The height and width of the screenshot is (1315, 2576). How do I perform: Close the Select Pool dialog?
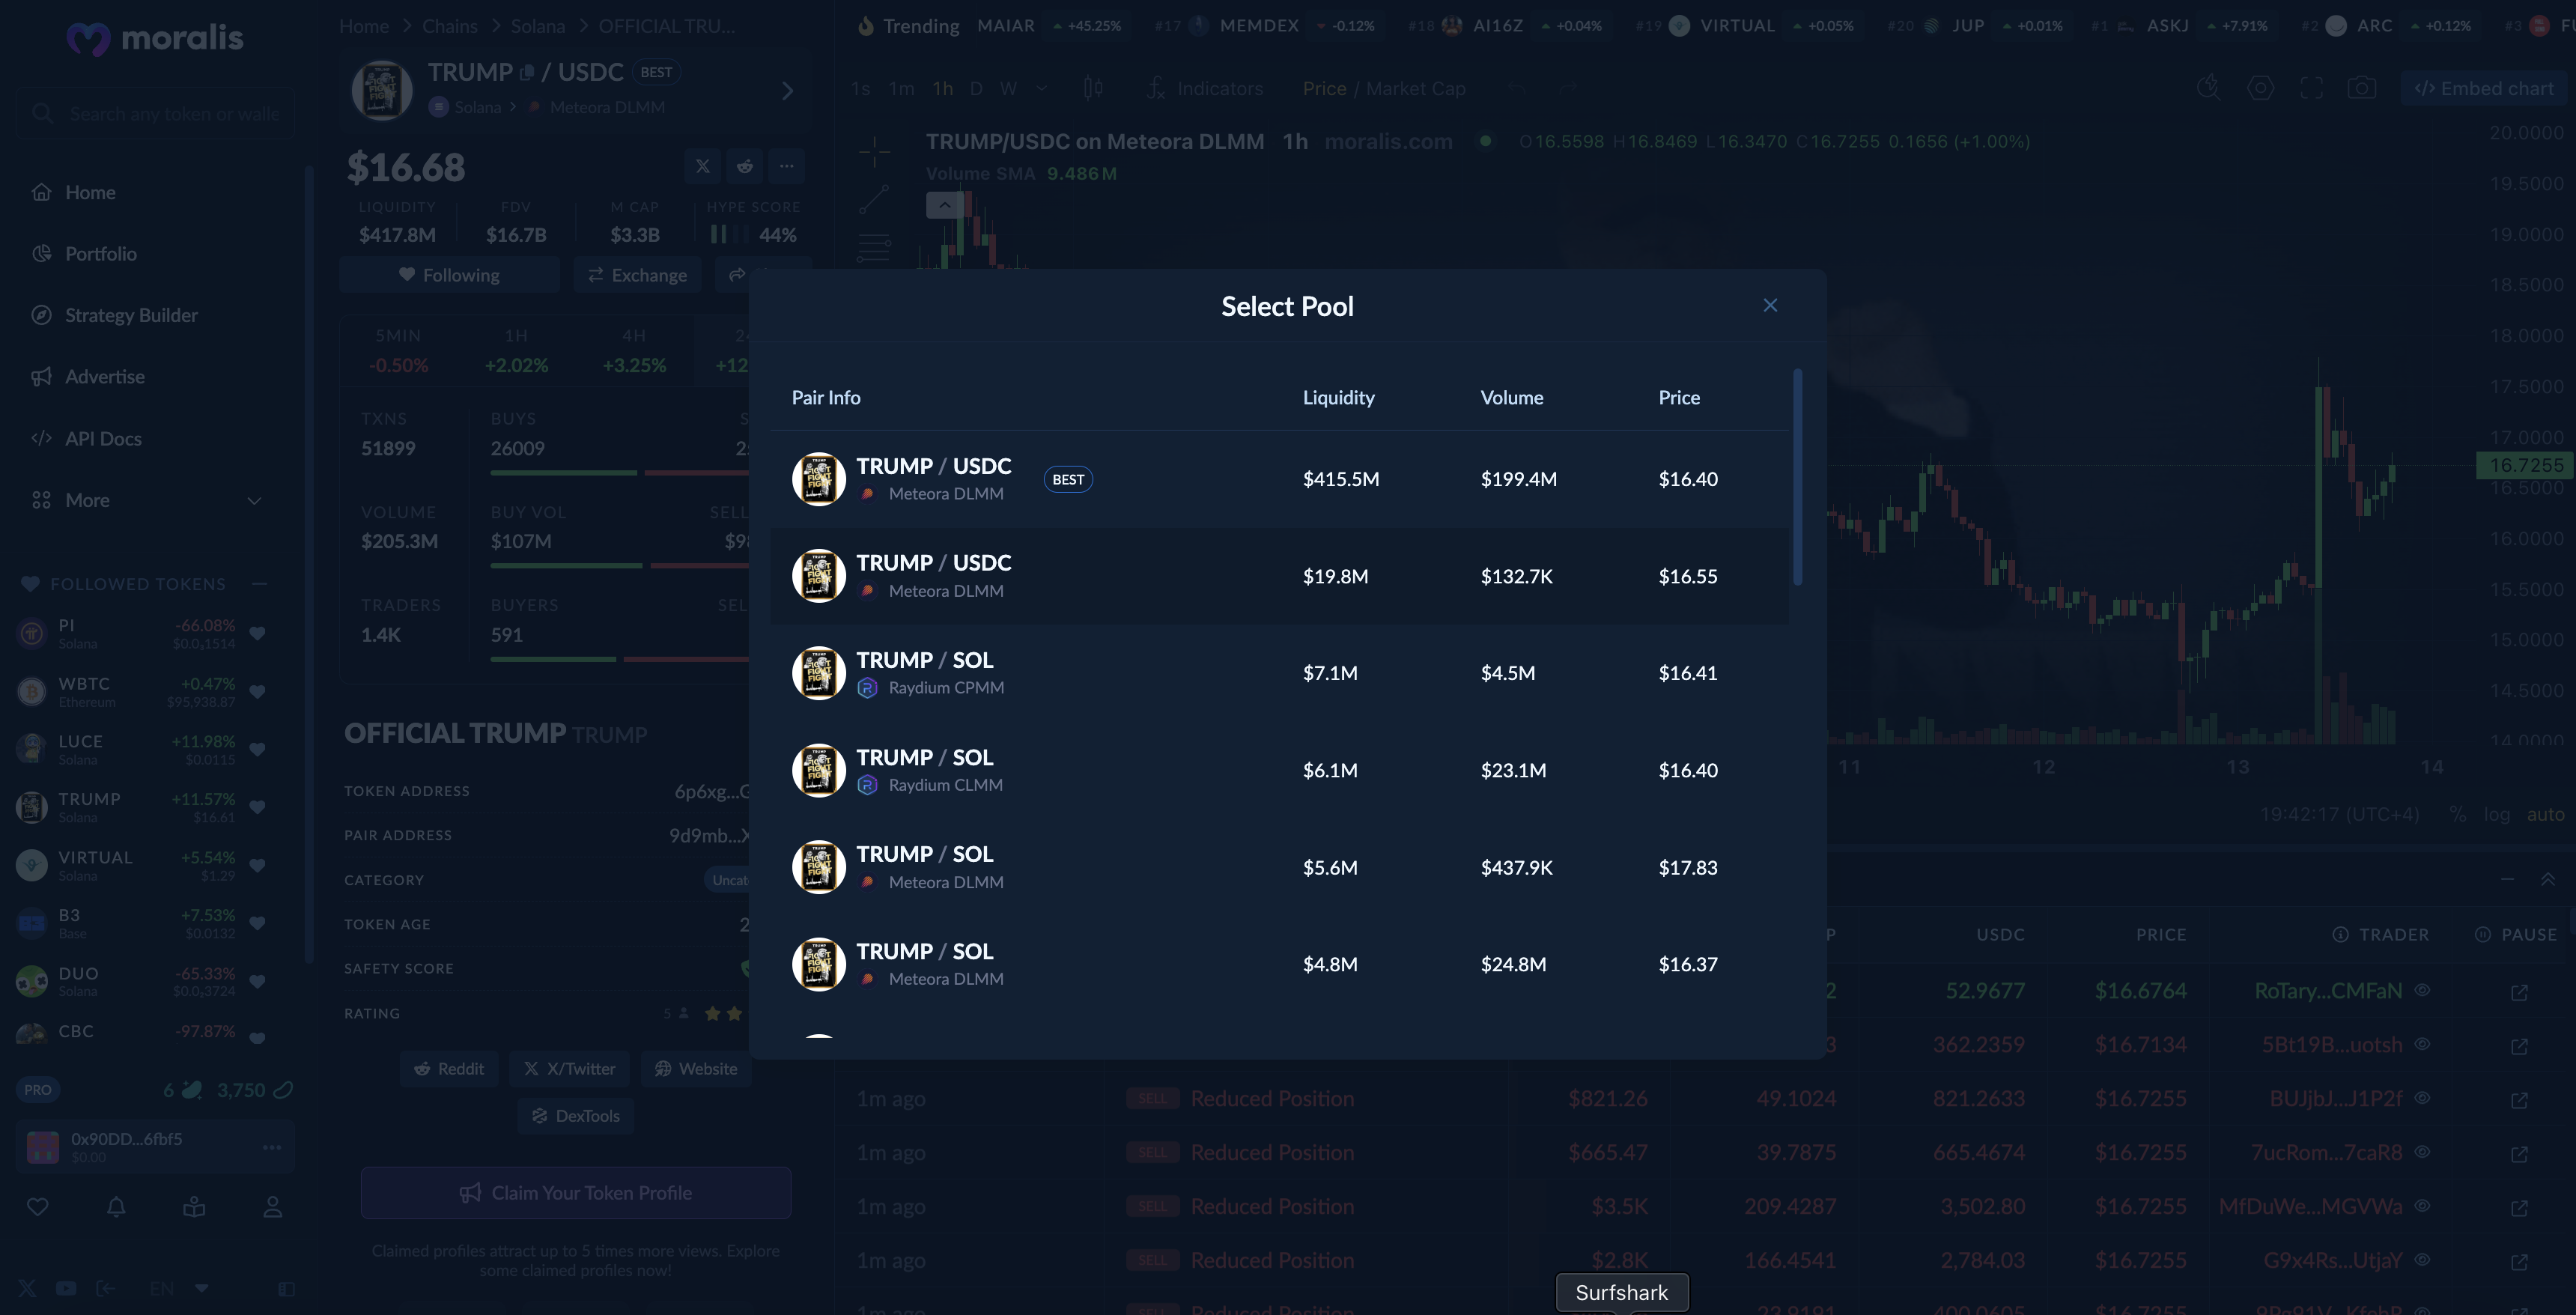[x=1770, y=305]
